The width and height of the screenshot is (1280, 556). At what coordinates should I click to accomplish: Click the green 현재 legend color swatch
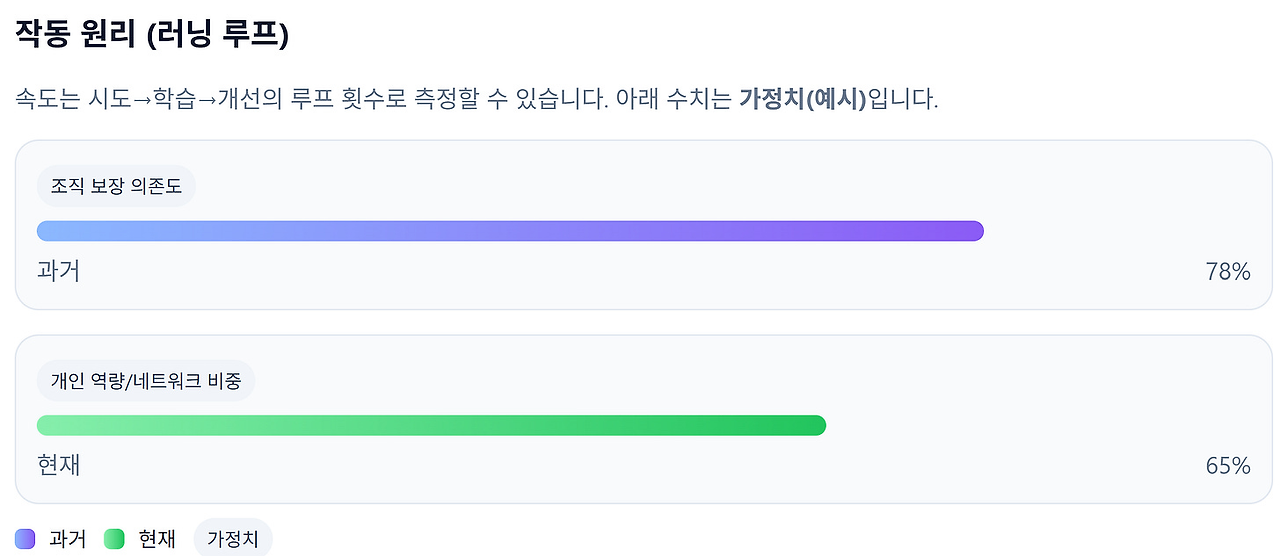(115, 539)
